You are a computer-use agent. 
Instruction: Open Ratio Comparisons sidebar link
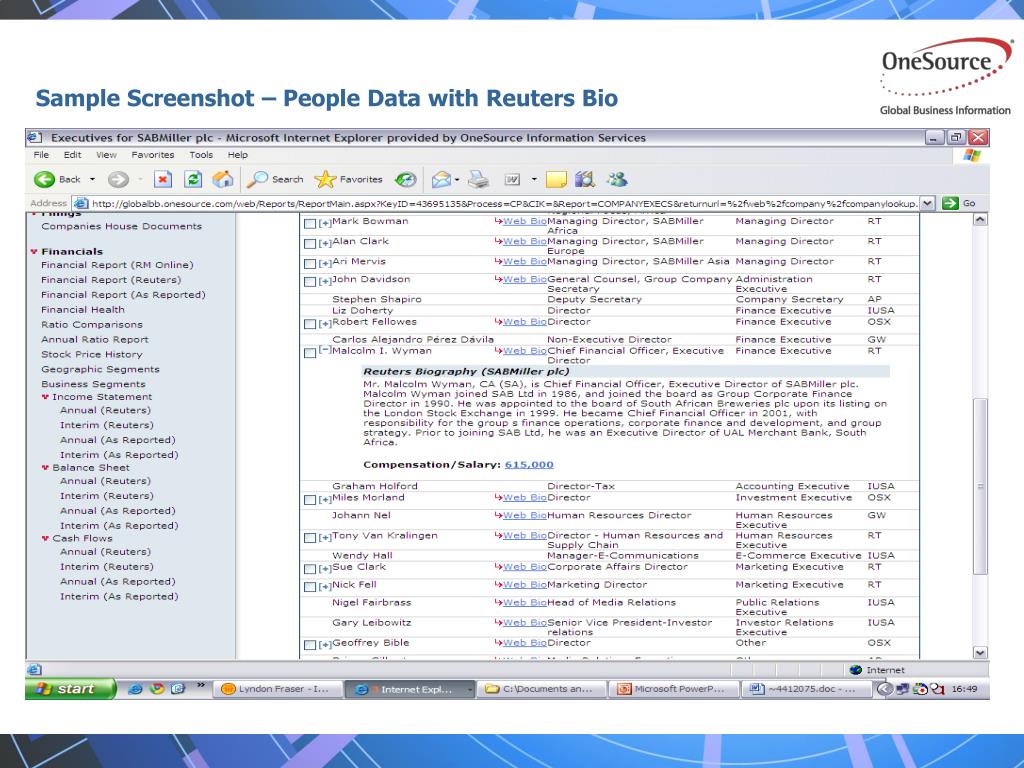(91, 325)
